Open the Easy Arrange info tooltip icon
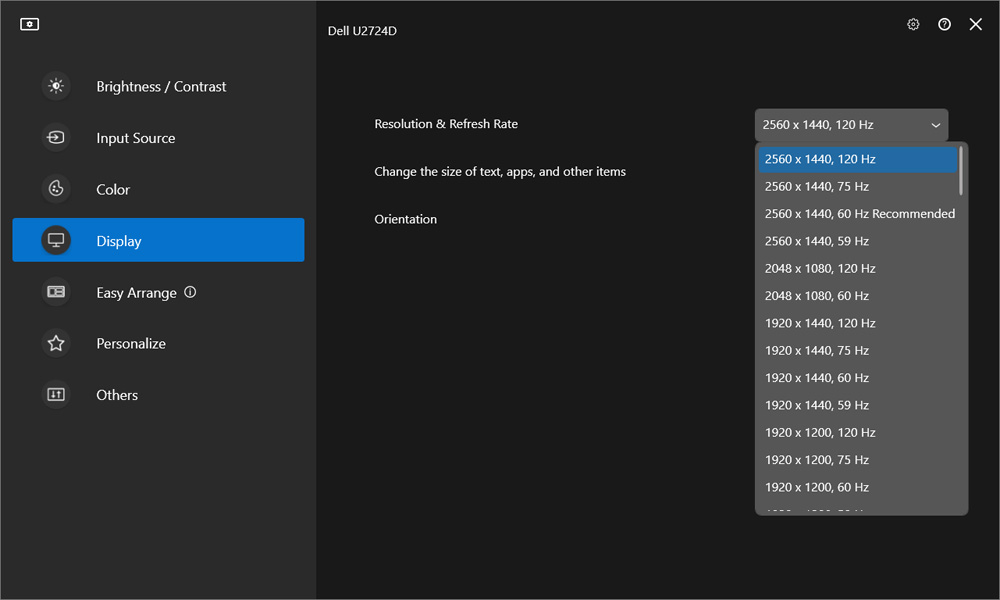1000x600 pixels. (x=190, y=292)
